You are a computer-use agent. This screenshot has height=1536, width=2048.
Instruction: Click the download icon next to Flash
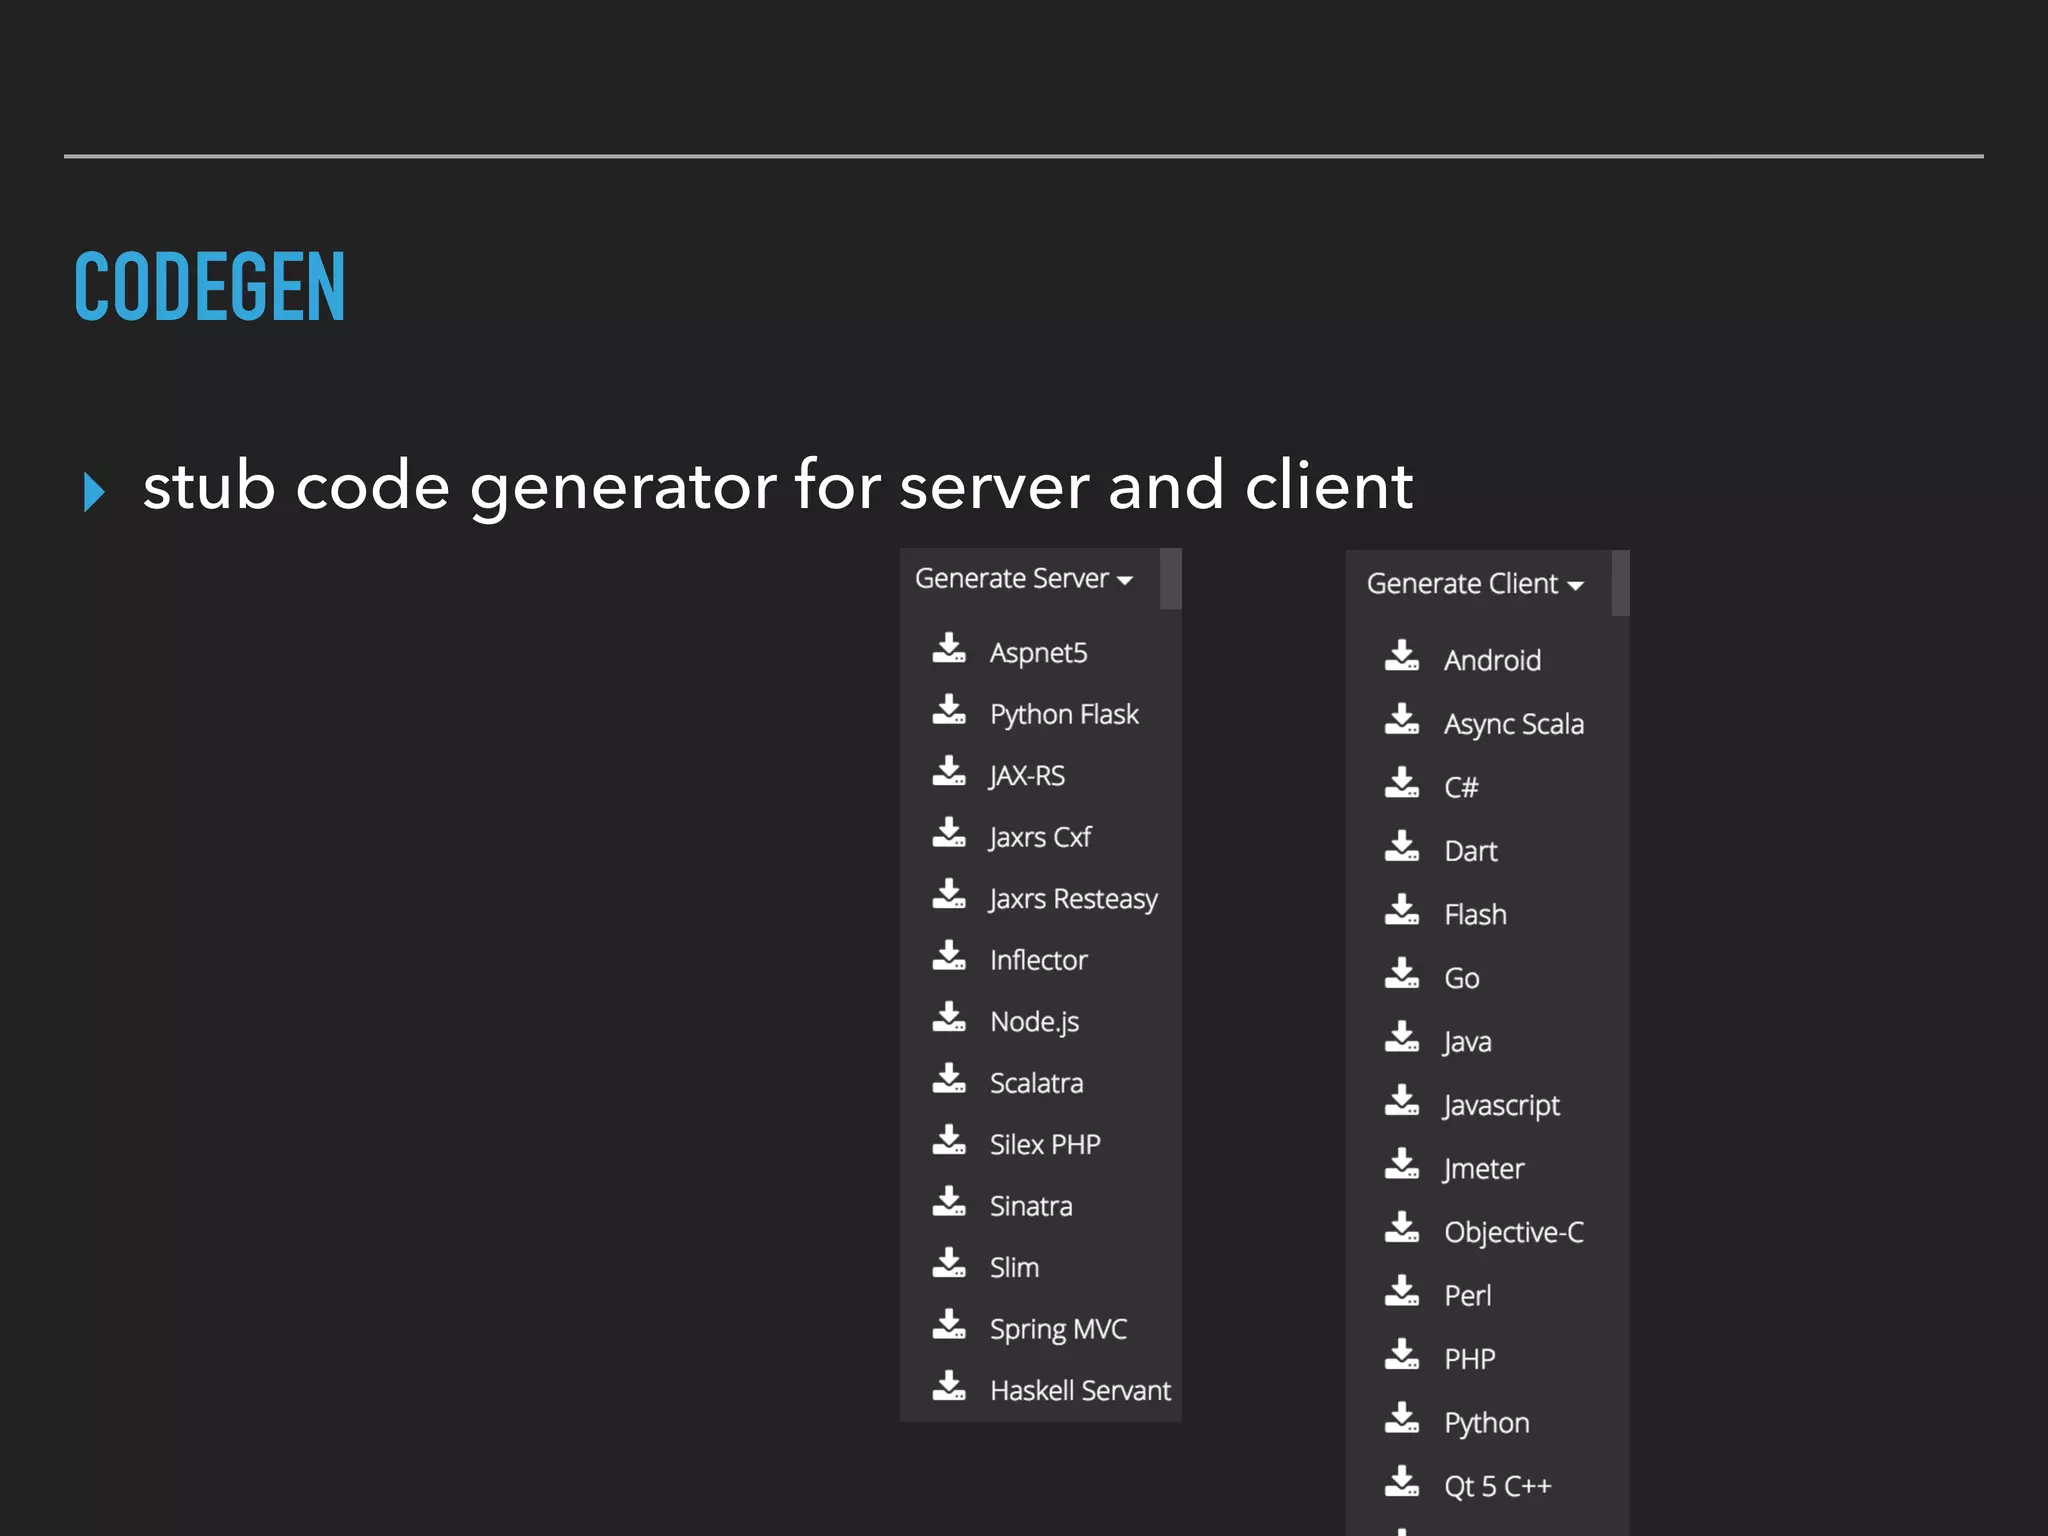pos(1402,910)
